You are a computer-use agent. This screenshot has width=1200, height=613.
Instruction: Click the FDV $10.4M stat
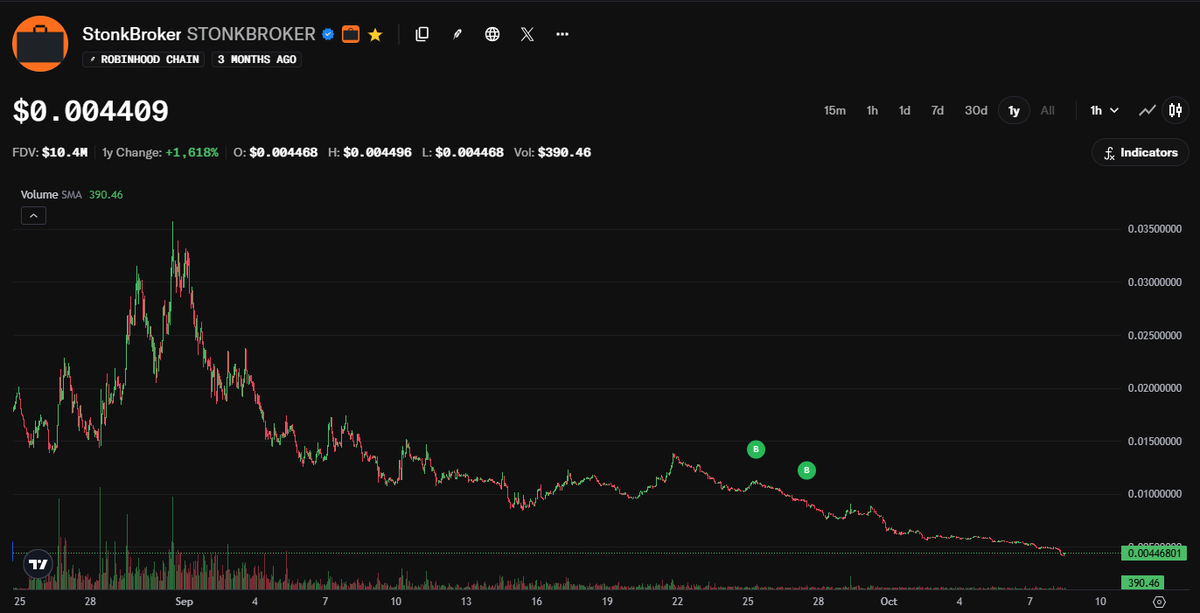50,153
